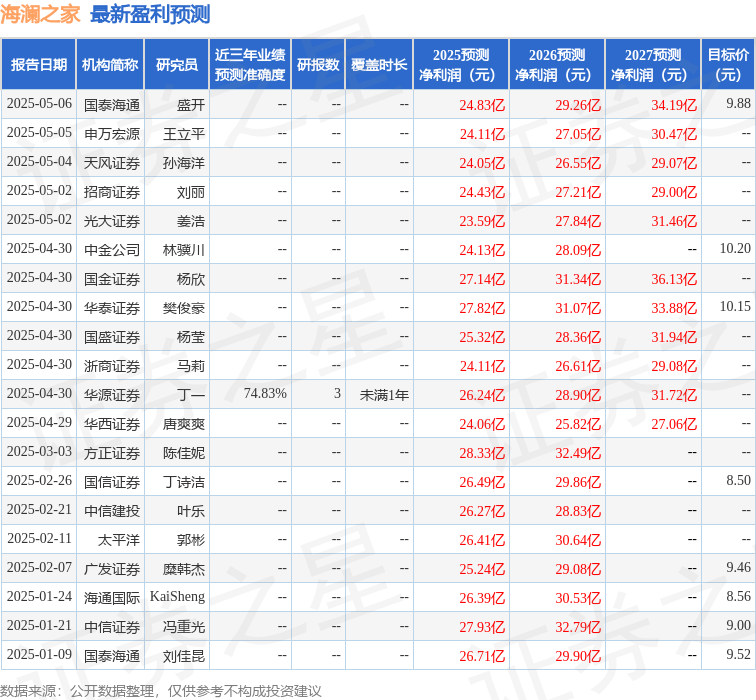This screenshot has height=700, width=756.
Task: Select researcher 丁诗洁
Action: (x=184, y=482)
